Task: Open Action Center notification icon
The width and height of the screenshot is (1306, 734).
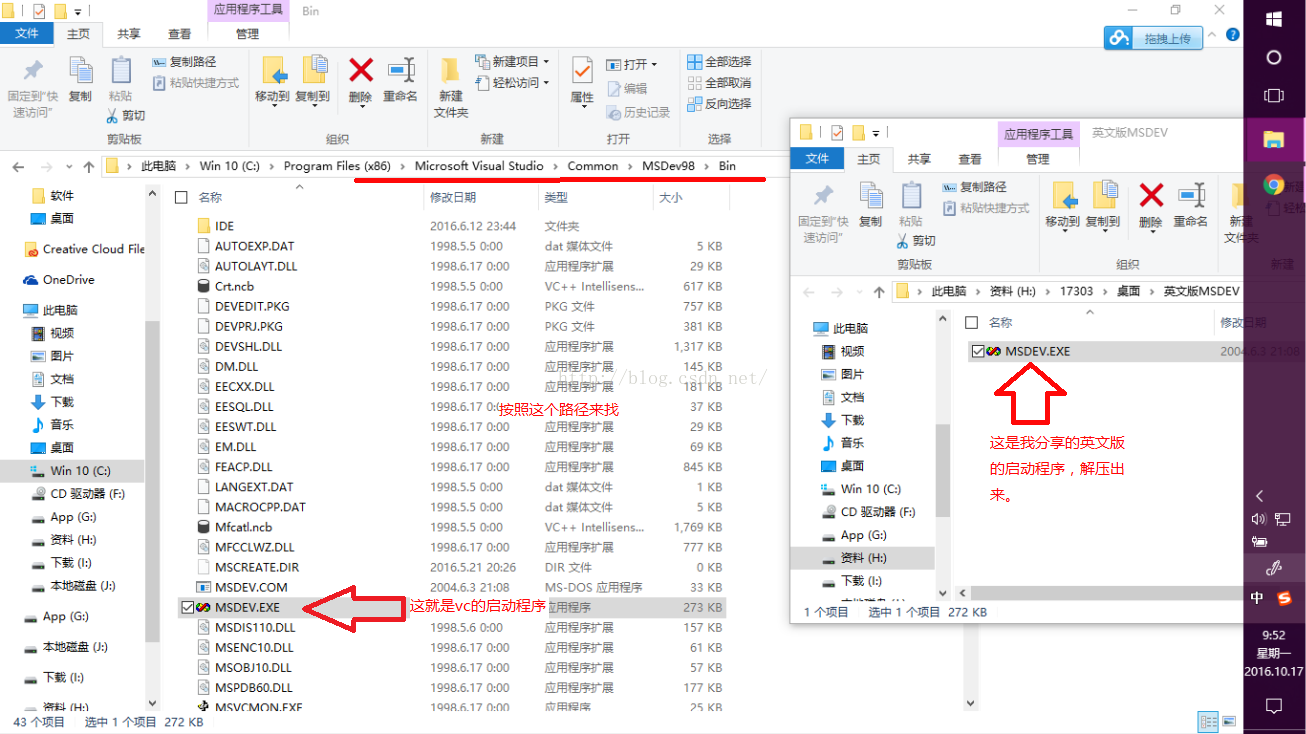Action: [1274, 706]
